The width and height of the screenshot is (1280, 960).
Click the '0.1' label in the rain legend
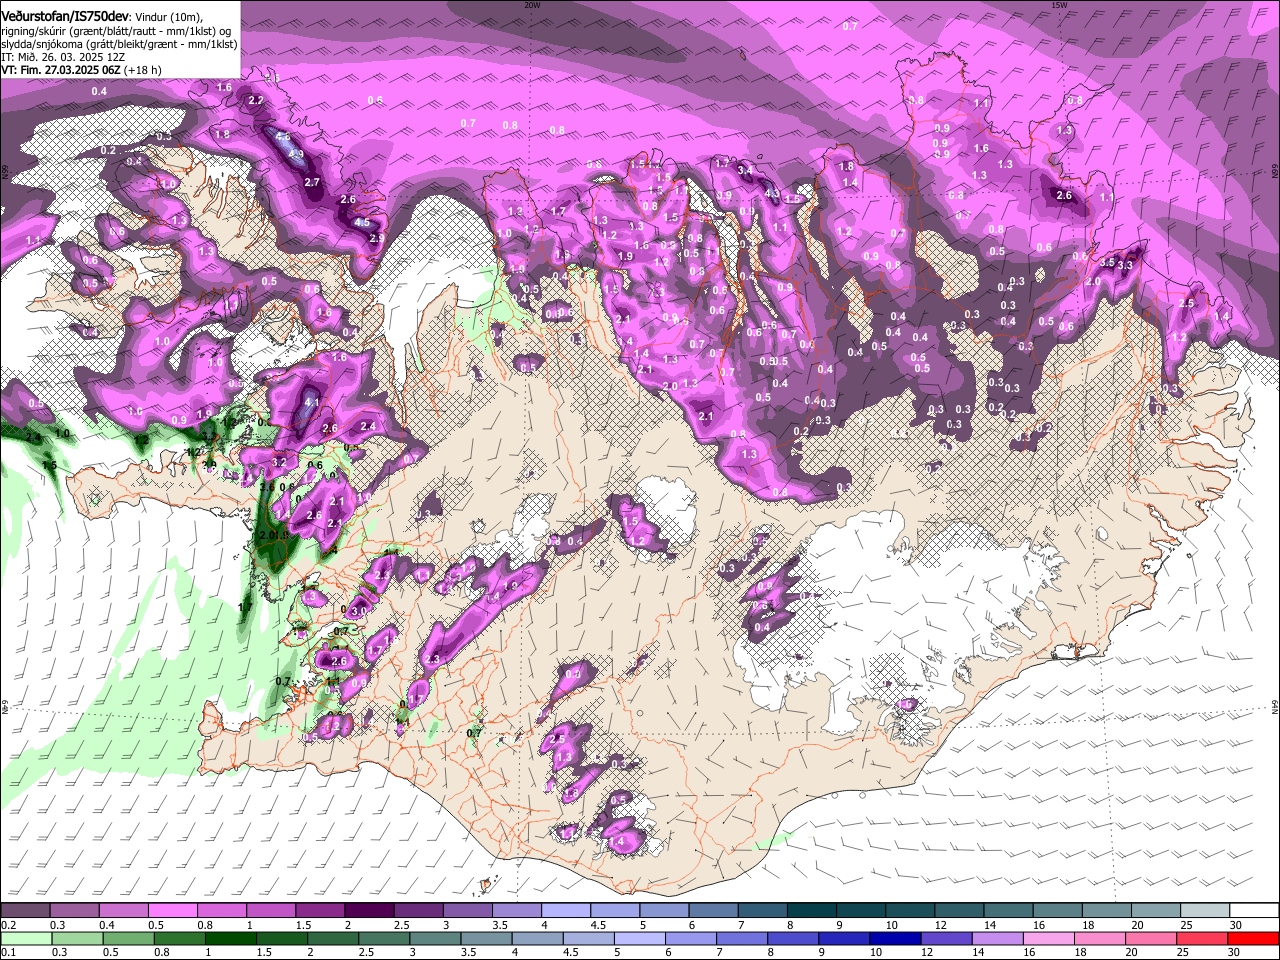pos(7,952)
